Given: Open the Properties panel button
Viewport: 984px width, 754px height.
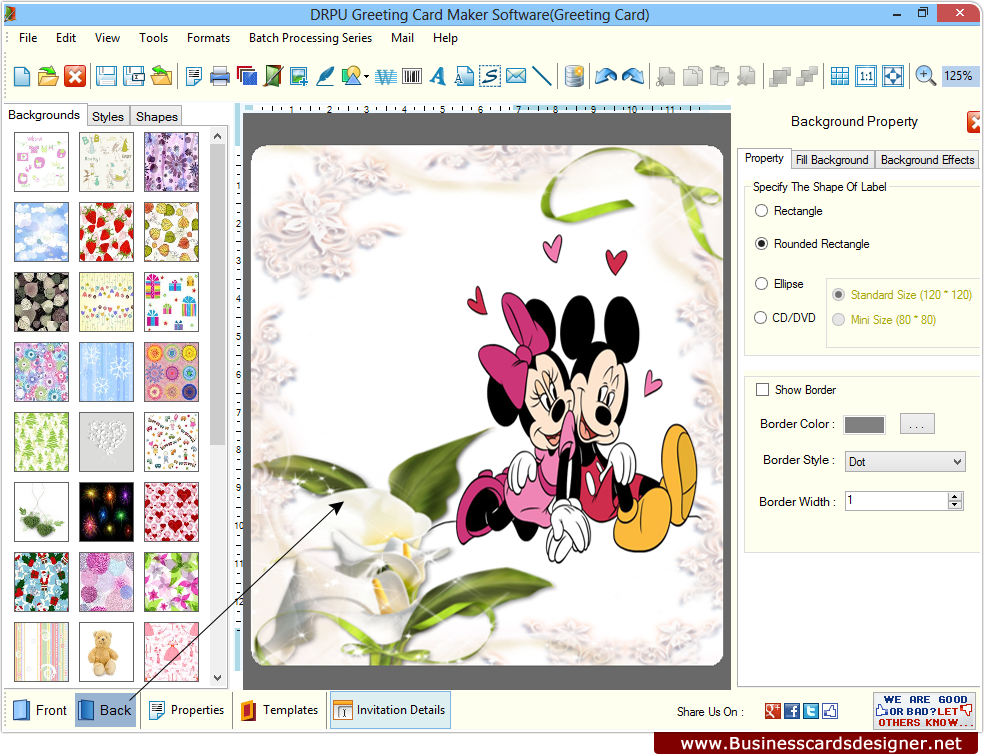Looking at the screenshot, I should pyautogui.click(x=186, y=710).
